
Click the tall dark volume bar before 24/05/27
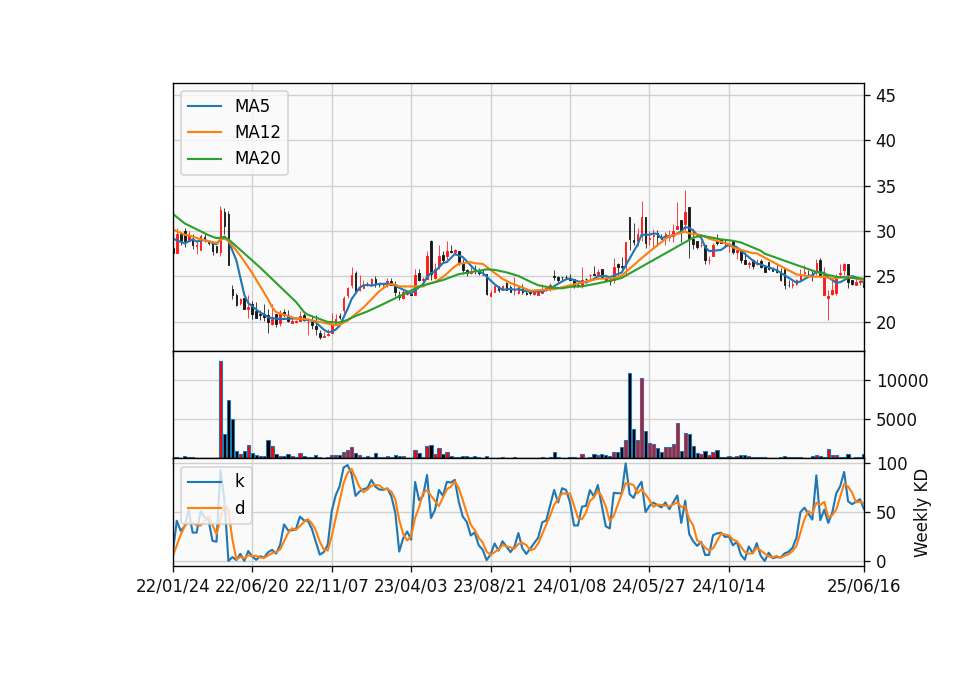[630, 416]
